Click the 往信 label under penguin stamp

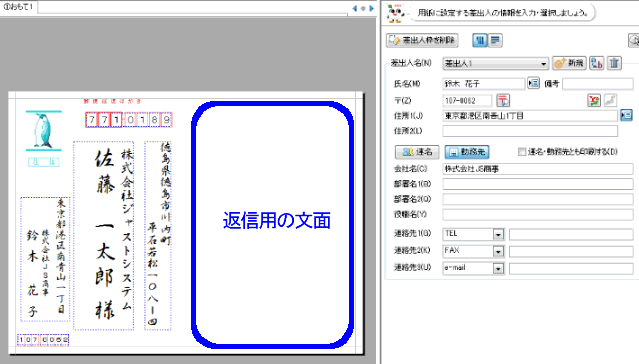click(44, 162)
